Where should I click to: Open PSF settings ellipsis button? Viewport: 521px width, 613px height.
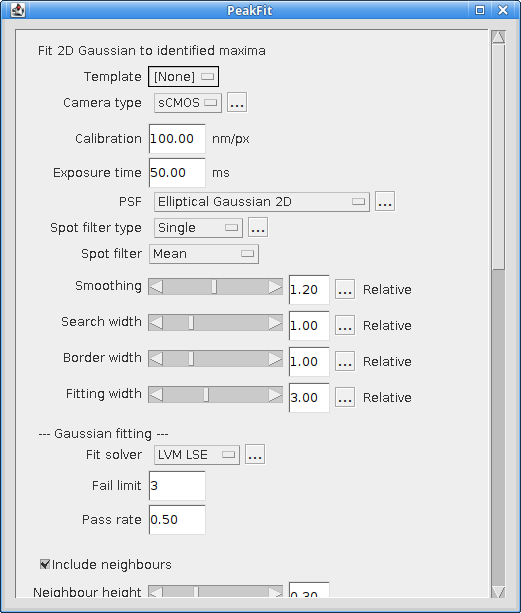[385, 201]
